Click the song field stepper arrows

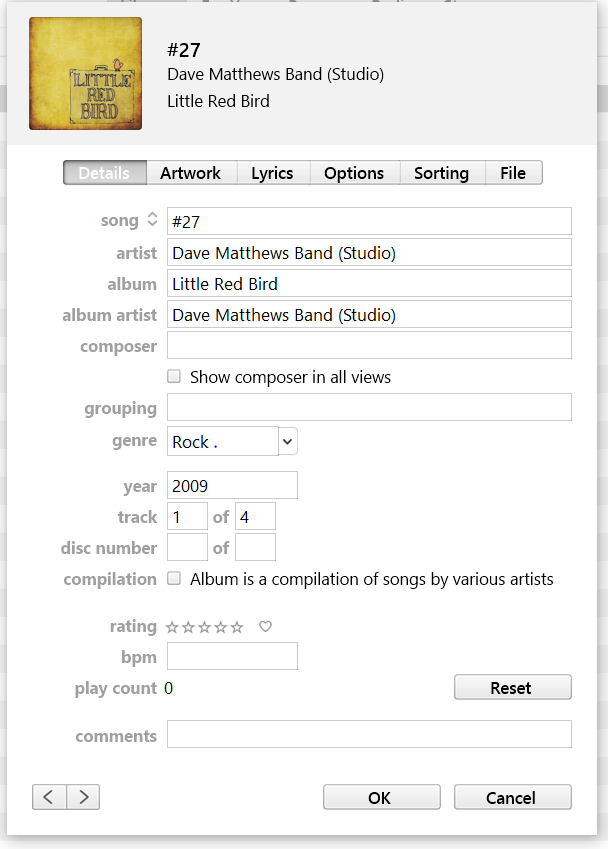tap(152, 220)
